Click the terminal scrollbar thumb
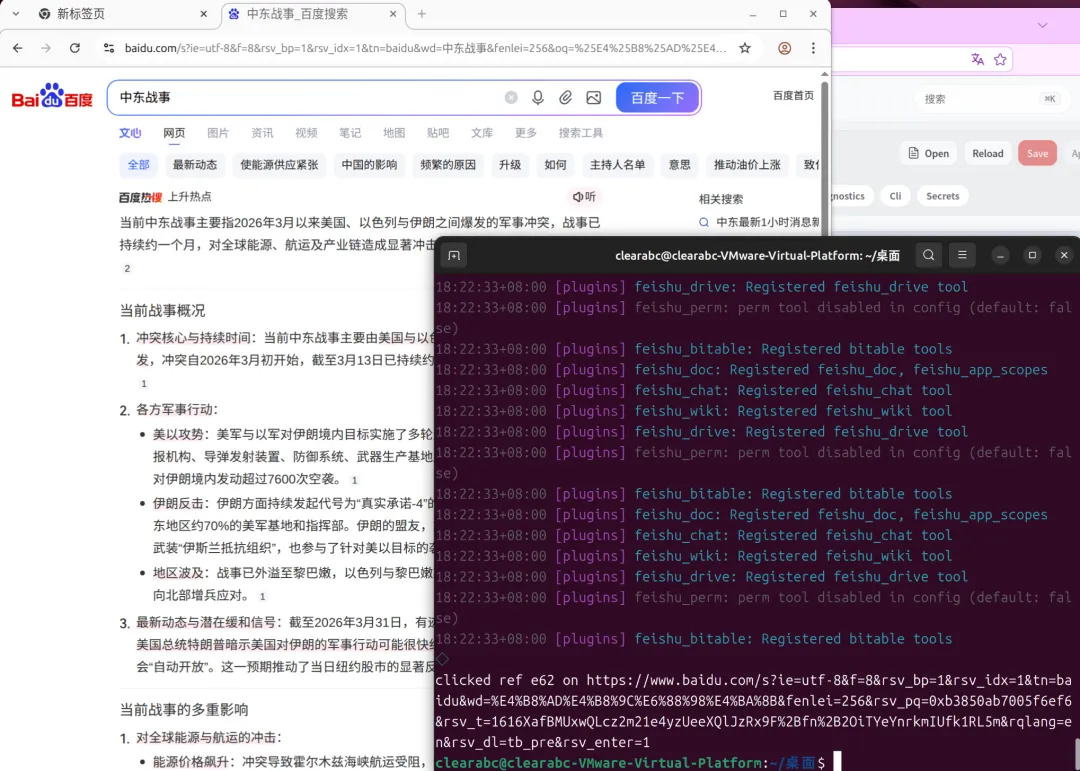Image resolution: width=1080 pixels, height=771 pixels. 1077,754
